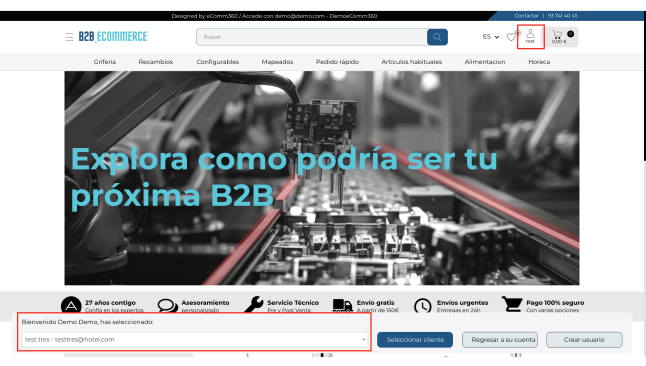Click the hero banner image
The image size is (646, 366).
[322, 178]
